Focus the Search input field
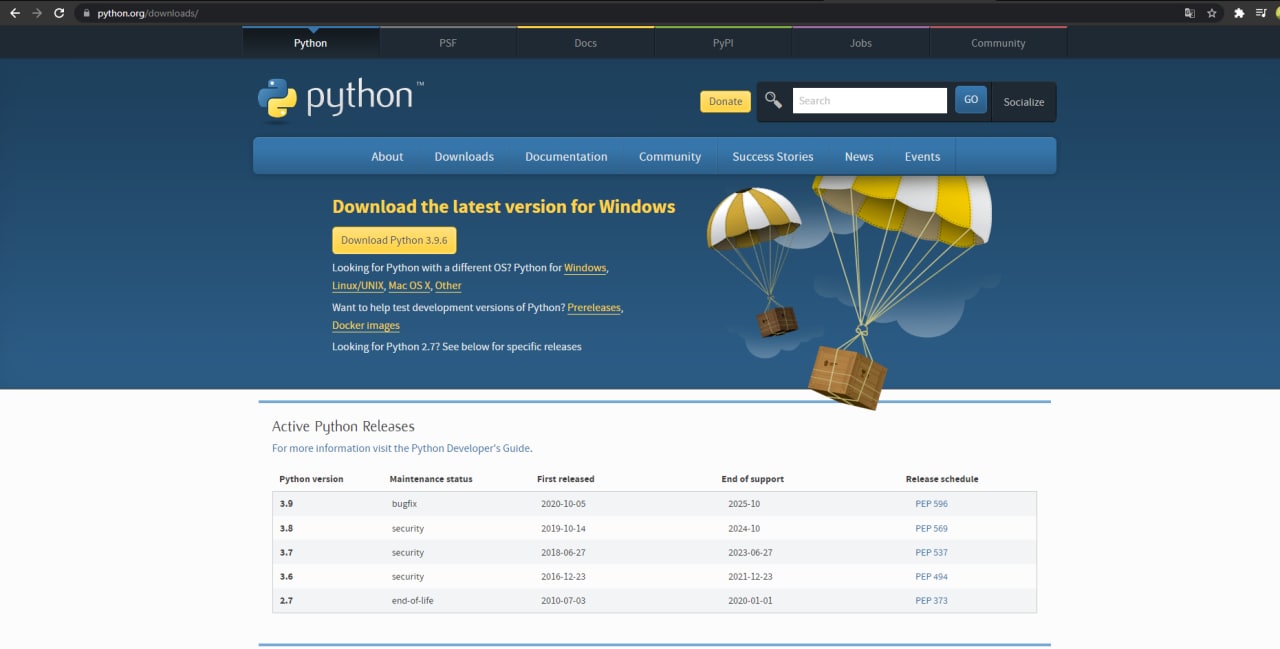The image size is (1280, 649). [x=869, y=100]
